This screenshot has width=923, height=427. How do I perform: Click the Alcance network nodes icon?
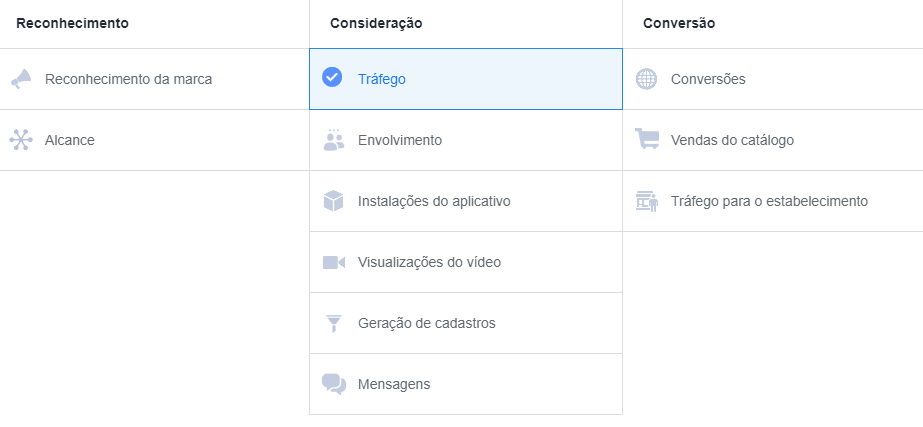[21, 140]
